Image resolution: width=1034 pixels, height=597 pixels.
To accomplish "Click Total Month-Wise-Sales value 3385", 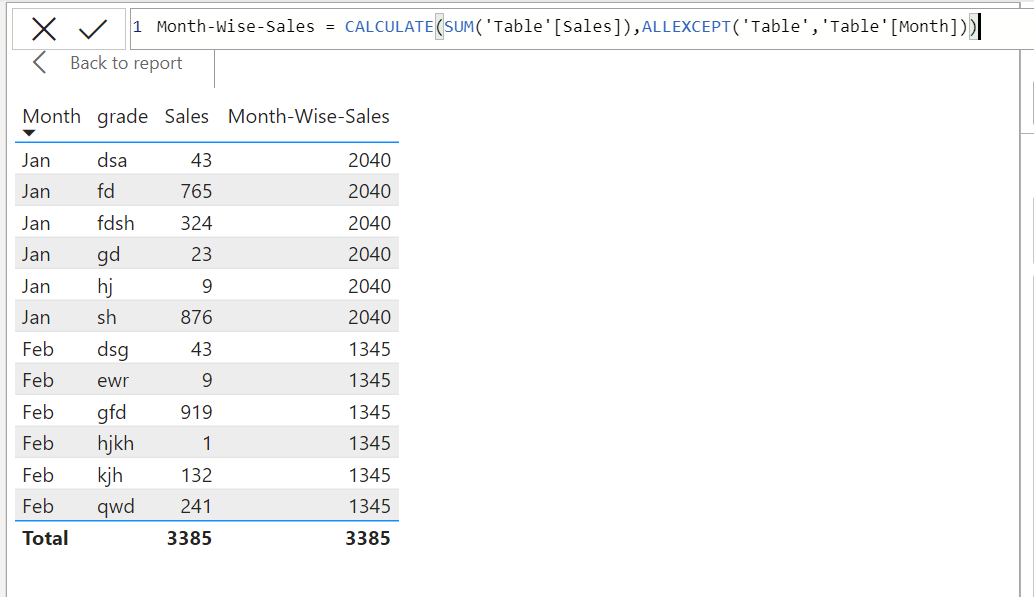I will pyautogui.click(x=368, y=538).
